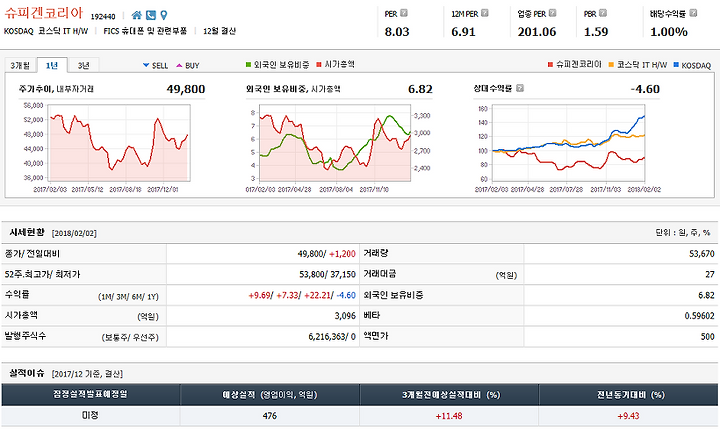Click the 시세현황 section heading
Screen dimensions: 720x430
tap(27, 232)
